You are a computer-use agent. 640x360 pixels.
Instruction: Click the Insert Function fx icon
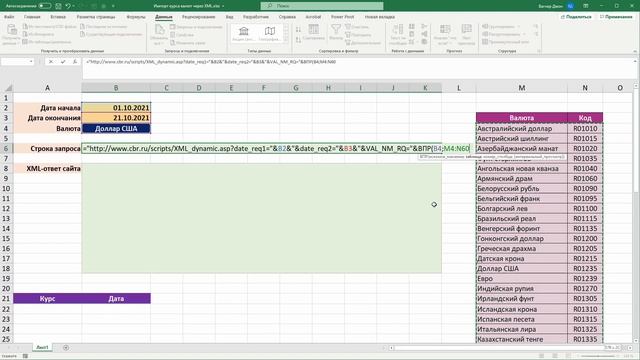point(75,62)
